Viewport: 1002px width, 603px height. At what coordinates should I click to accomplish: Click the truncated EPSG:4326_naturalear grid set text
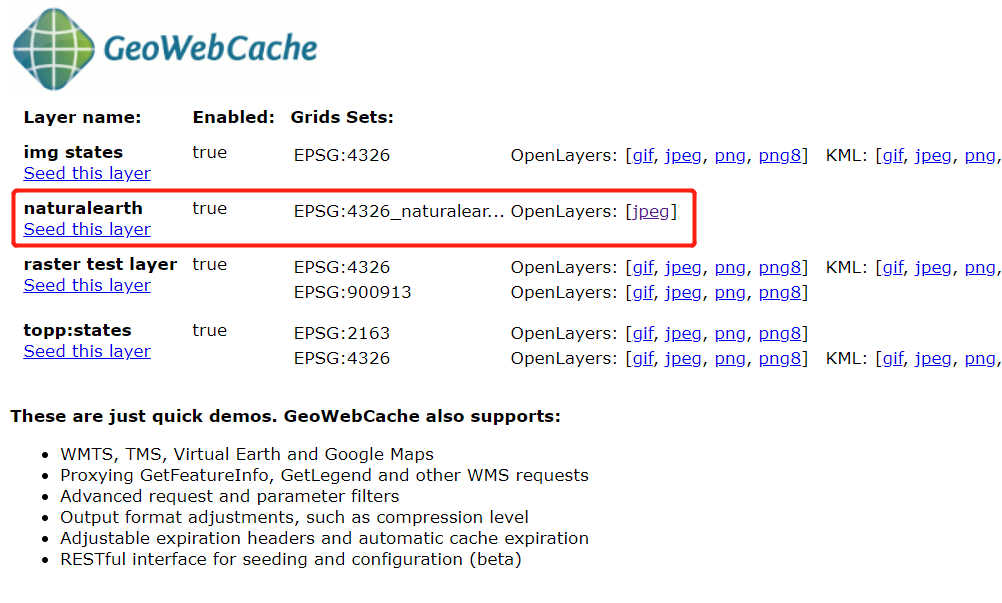399,211
